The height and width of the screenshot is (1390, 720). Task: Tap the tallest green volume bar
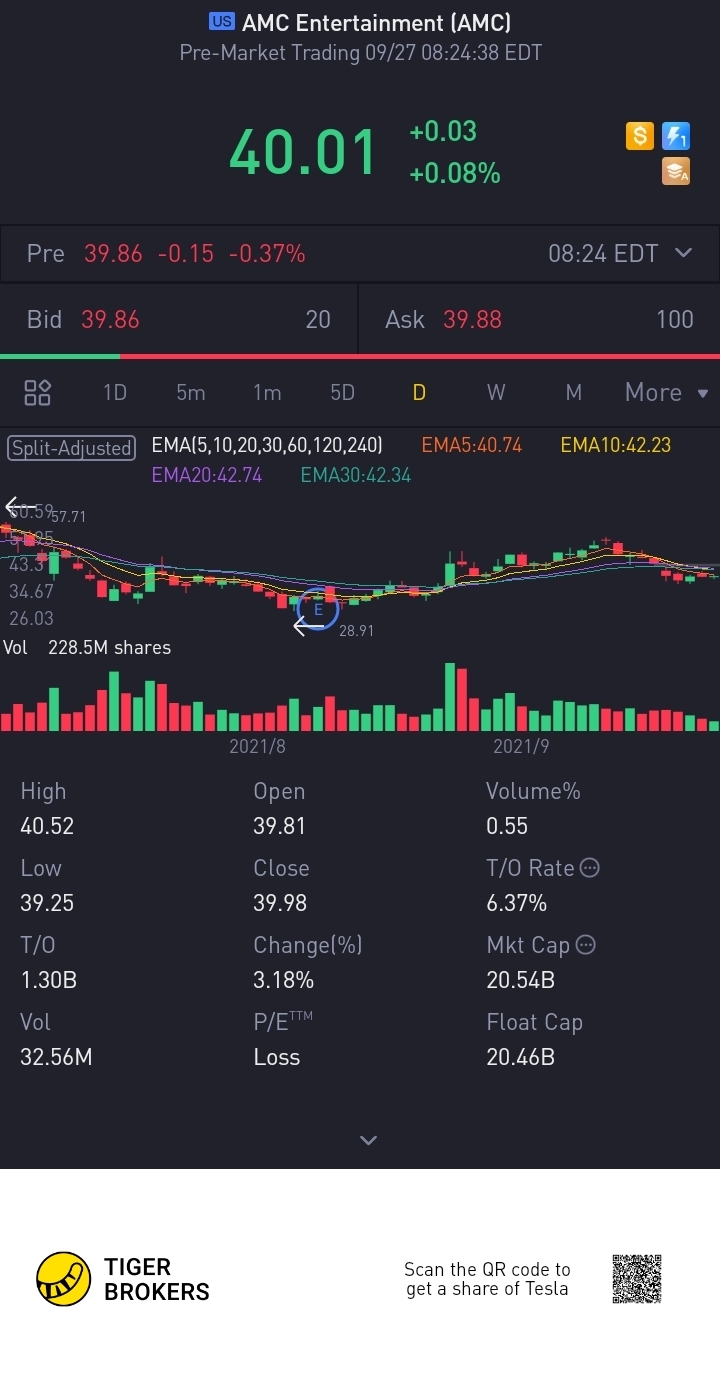click(x=450, y=697)
